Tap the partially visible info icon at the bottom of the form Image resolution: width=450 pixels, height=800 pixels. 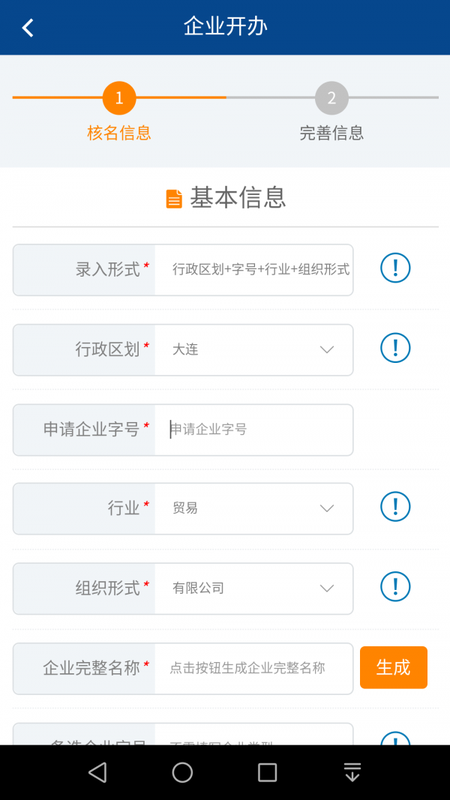pyautogui.click(x=395, y=738)
